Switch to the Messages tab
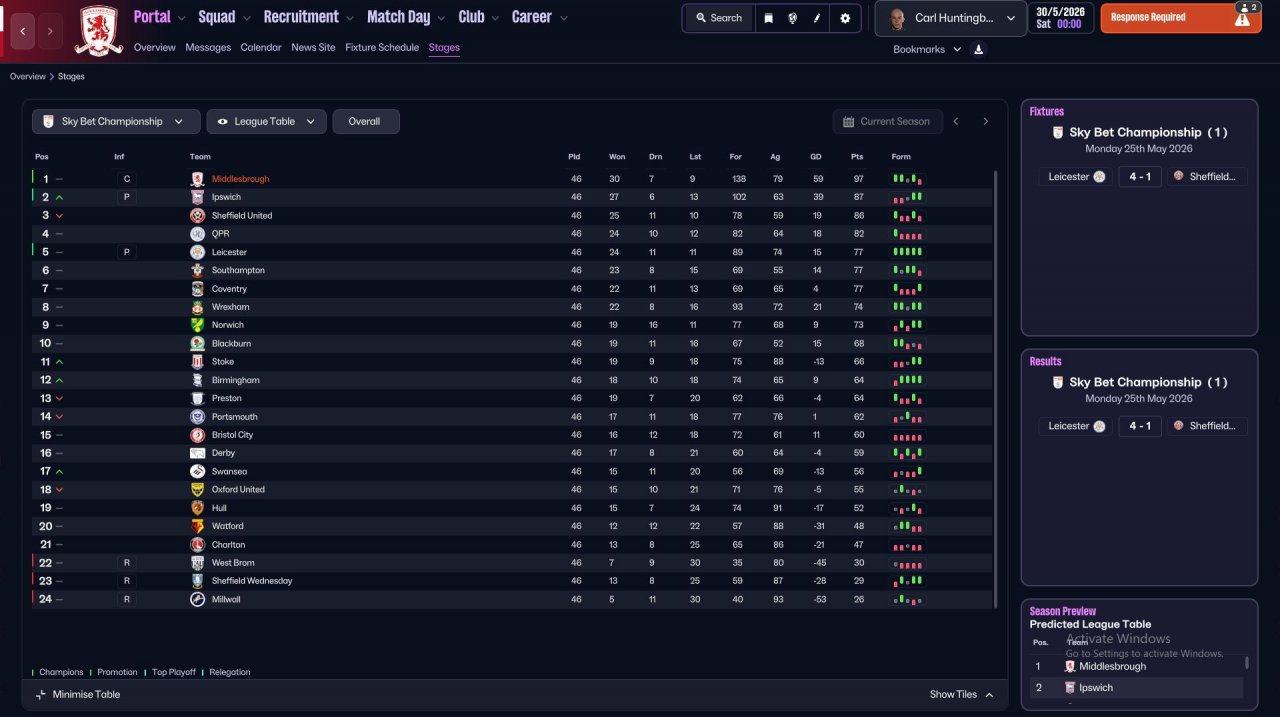 coord(208,47)
